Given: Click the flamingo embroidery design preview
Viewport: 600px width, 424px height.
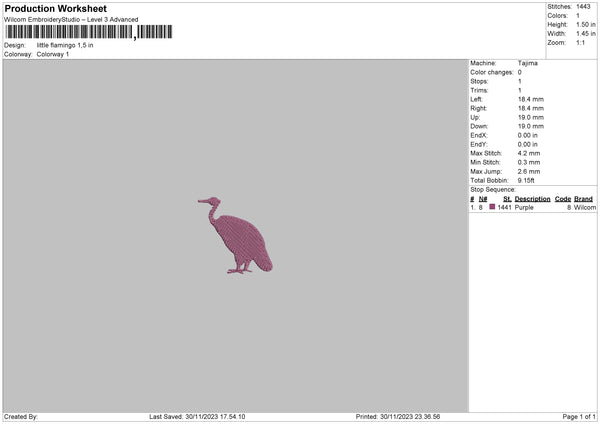Looking at the screenshot, I should coord(236,235).
